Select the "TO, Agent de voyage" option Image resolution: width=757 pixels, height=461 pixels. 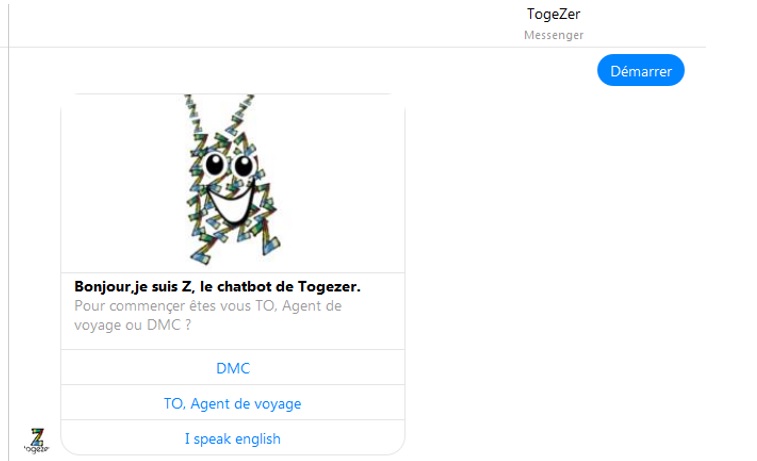click(233, 403)
